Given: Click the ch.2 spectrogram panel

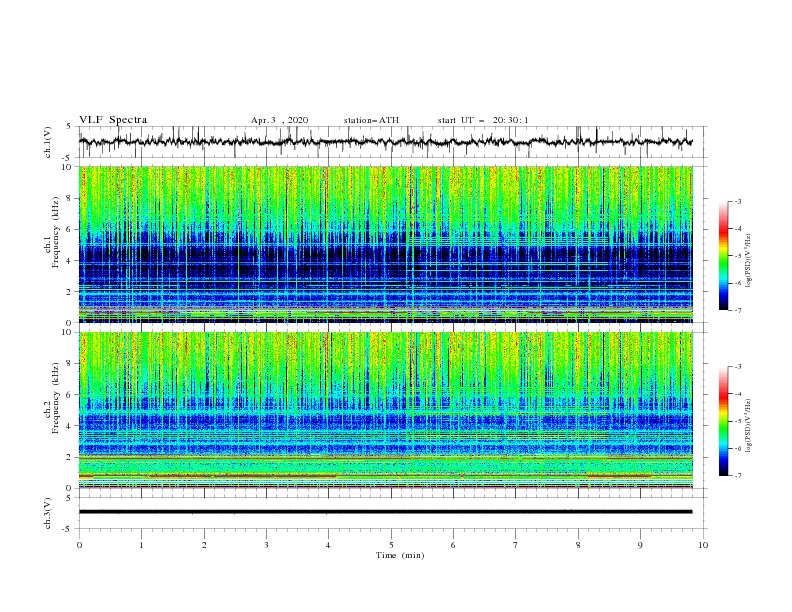Looking at the screenshot, I should [386, 410].
